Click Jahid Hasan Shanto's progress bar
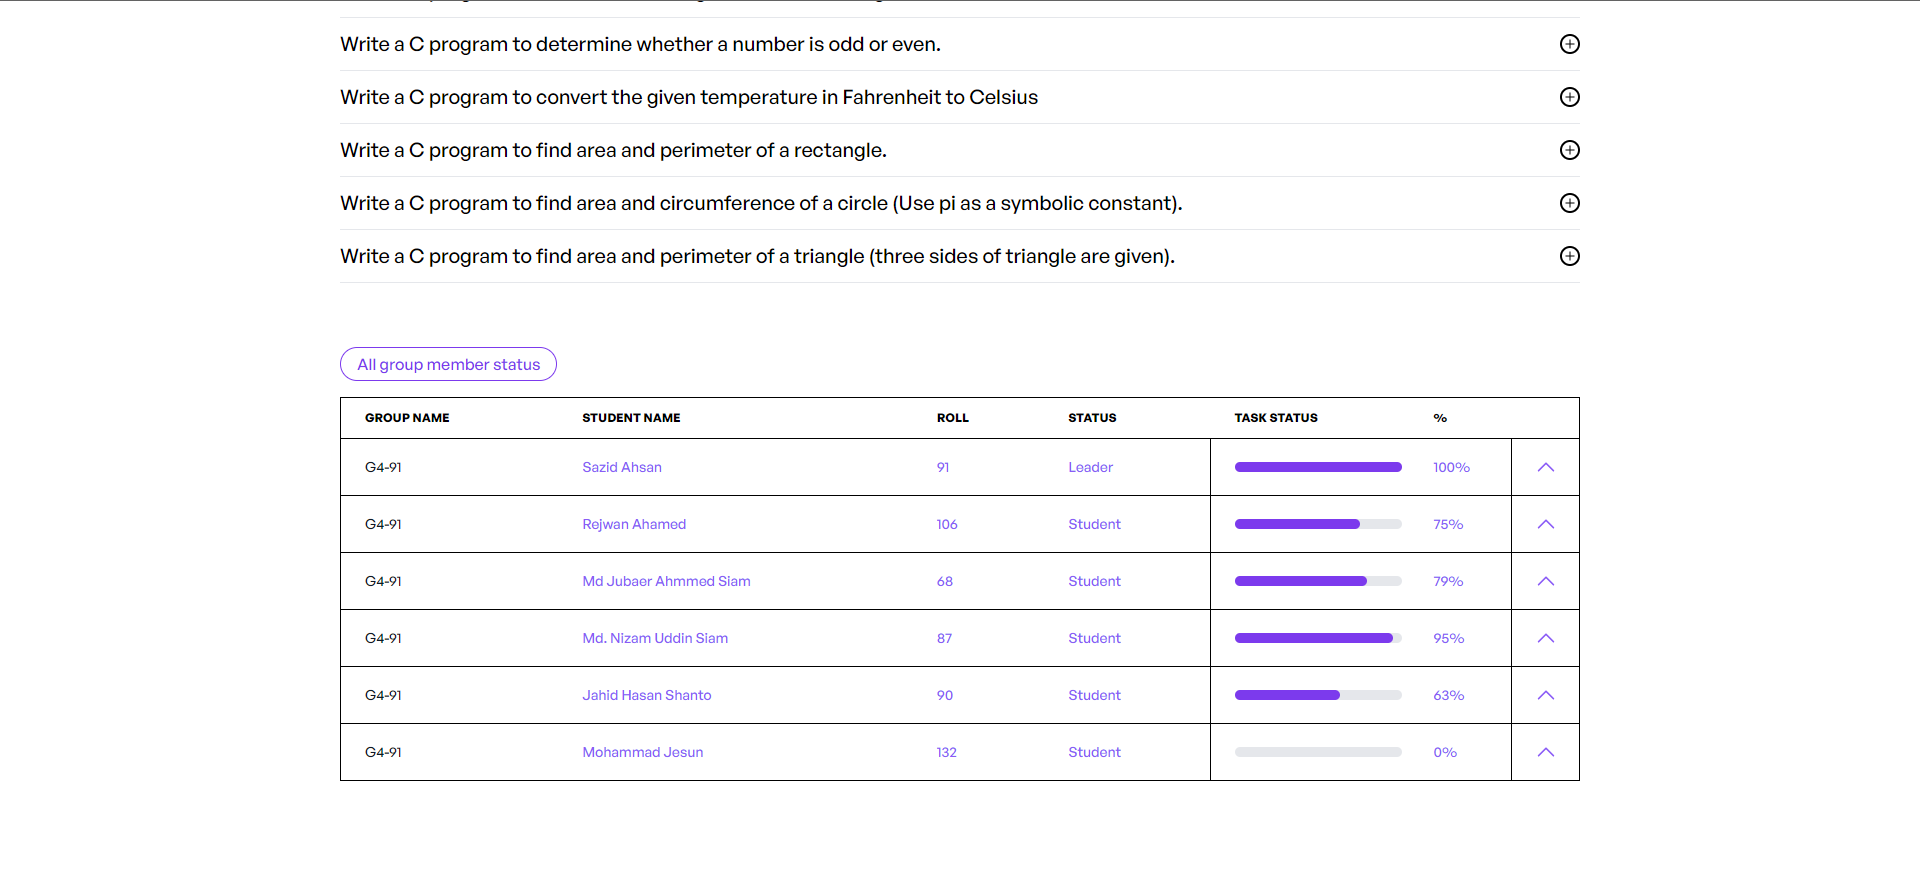The image size is (1920, 892). point(1318,695)
